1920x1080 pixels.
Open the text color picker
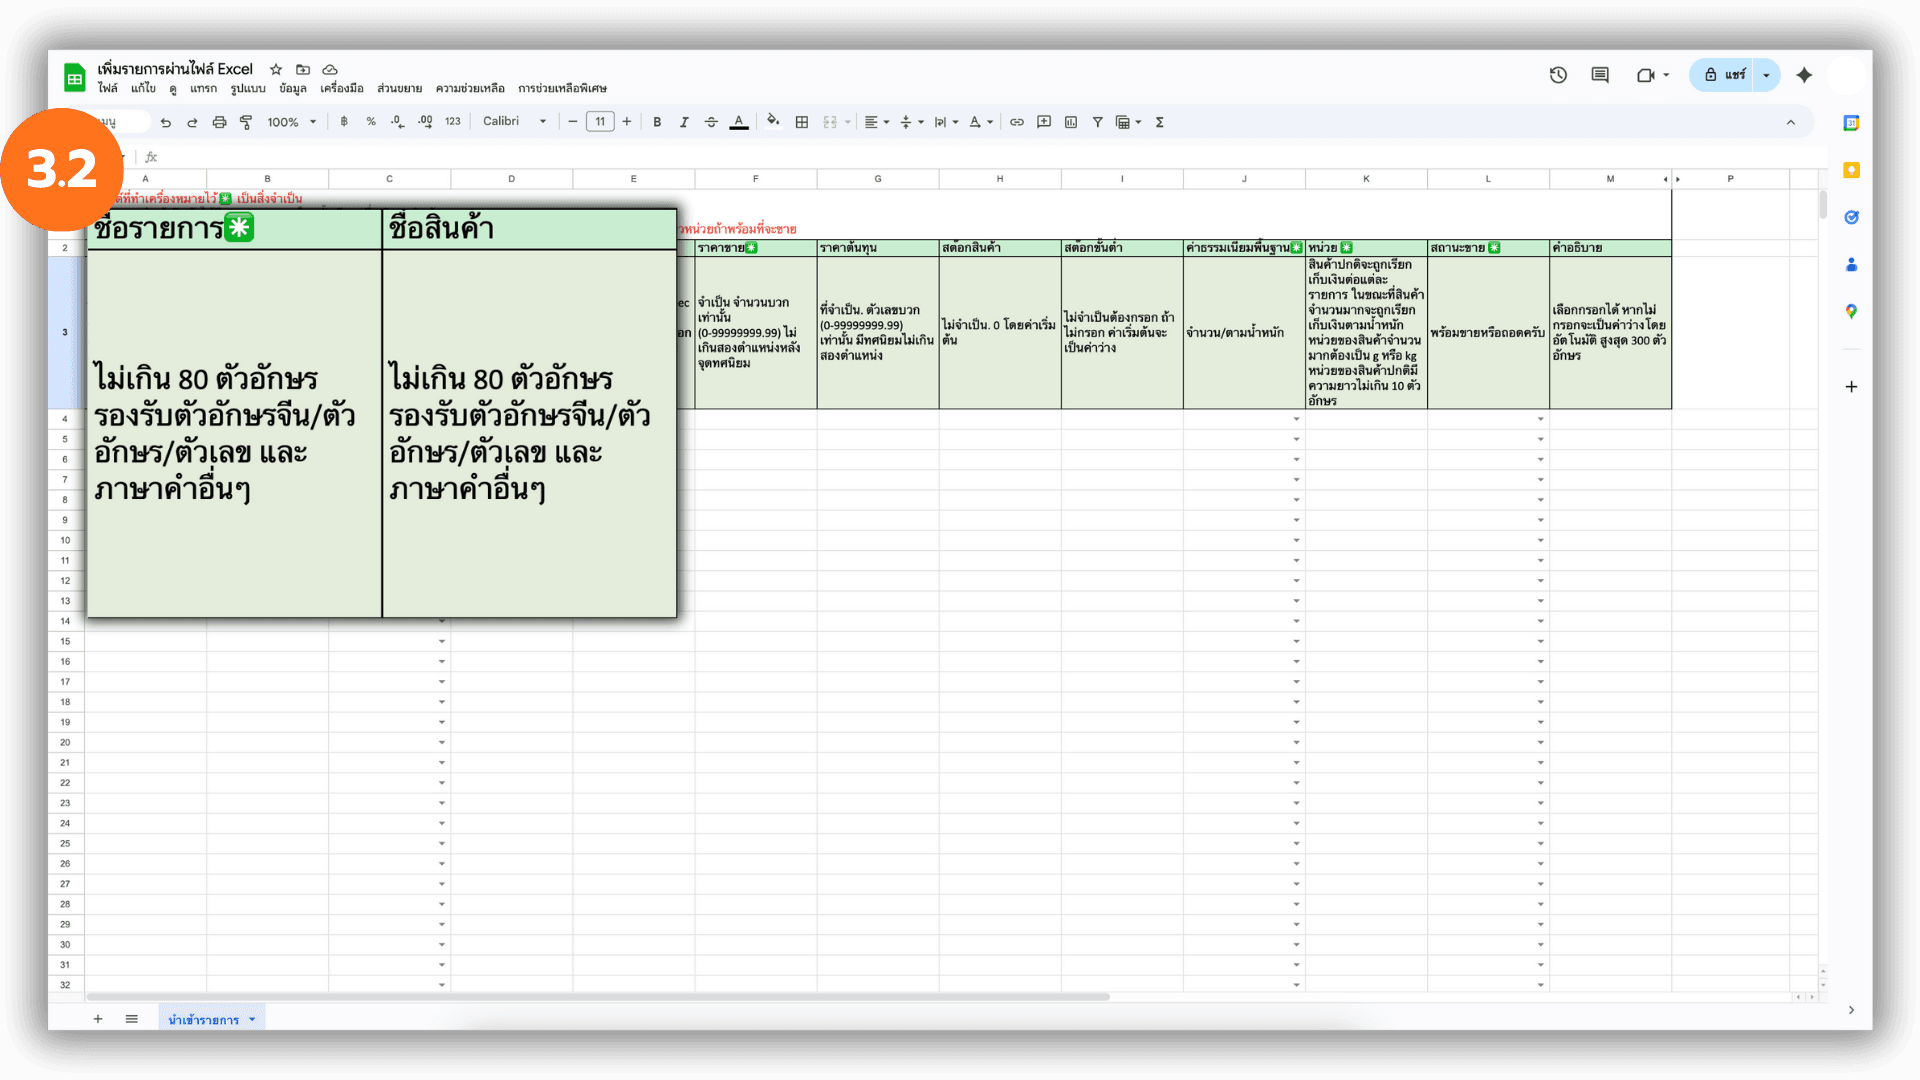point(739,122)
